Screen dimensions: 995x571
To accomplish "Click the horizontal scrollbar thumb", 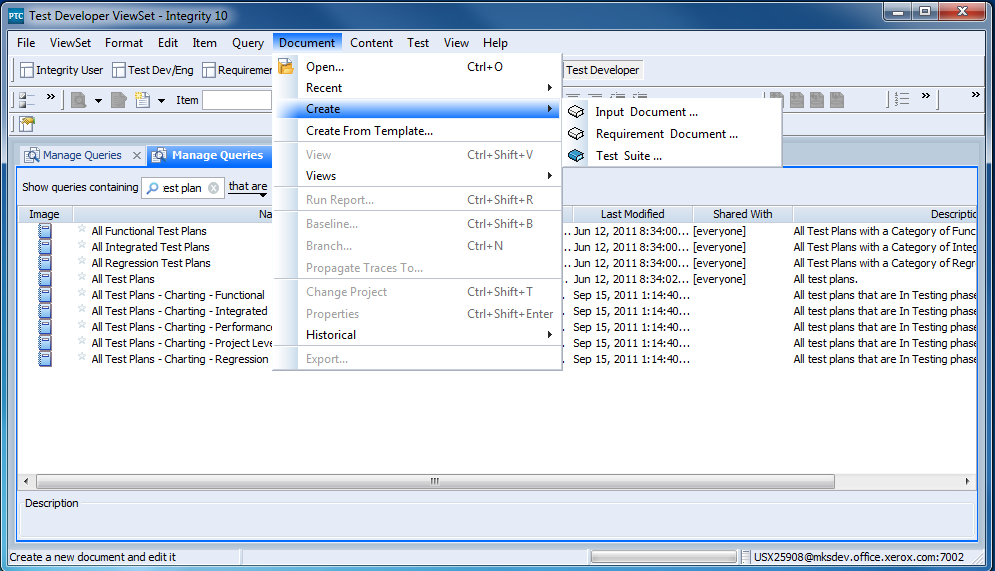I will coord(435,482).
